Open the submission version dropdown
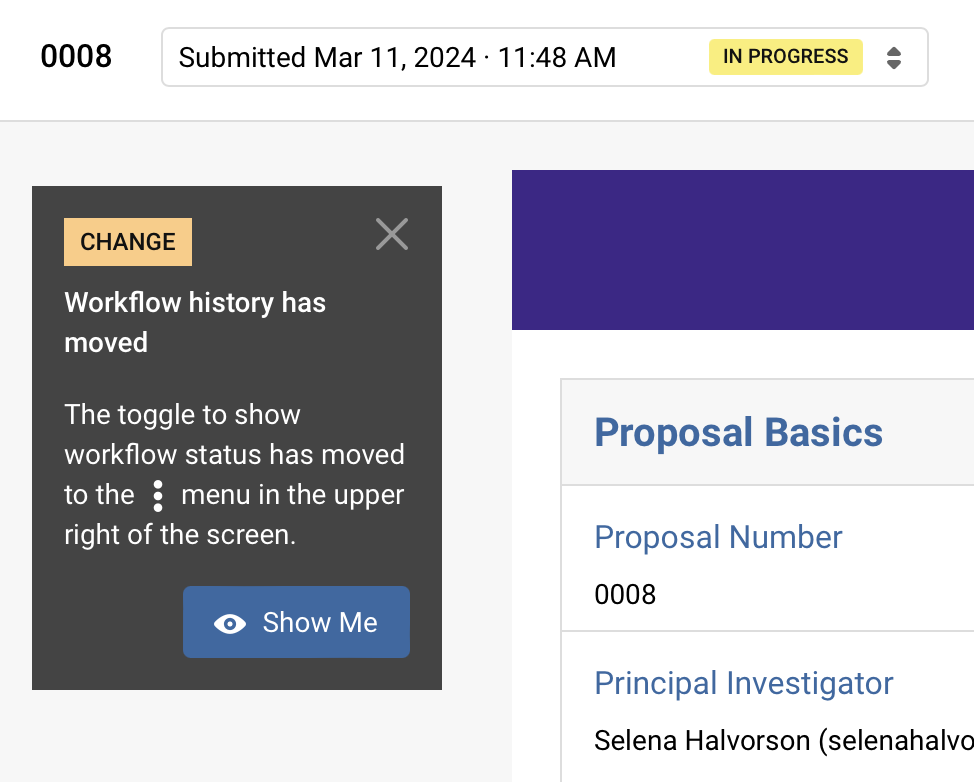 click(545, 57)
